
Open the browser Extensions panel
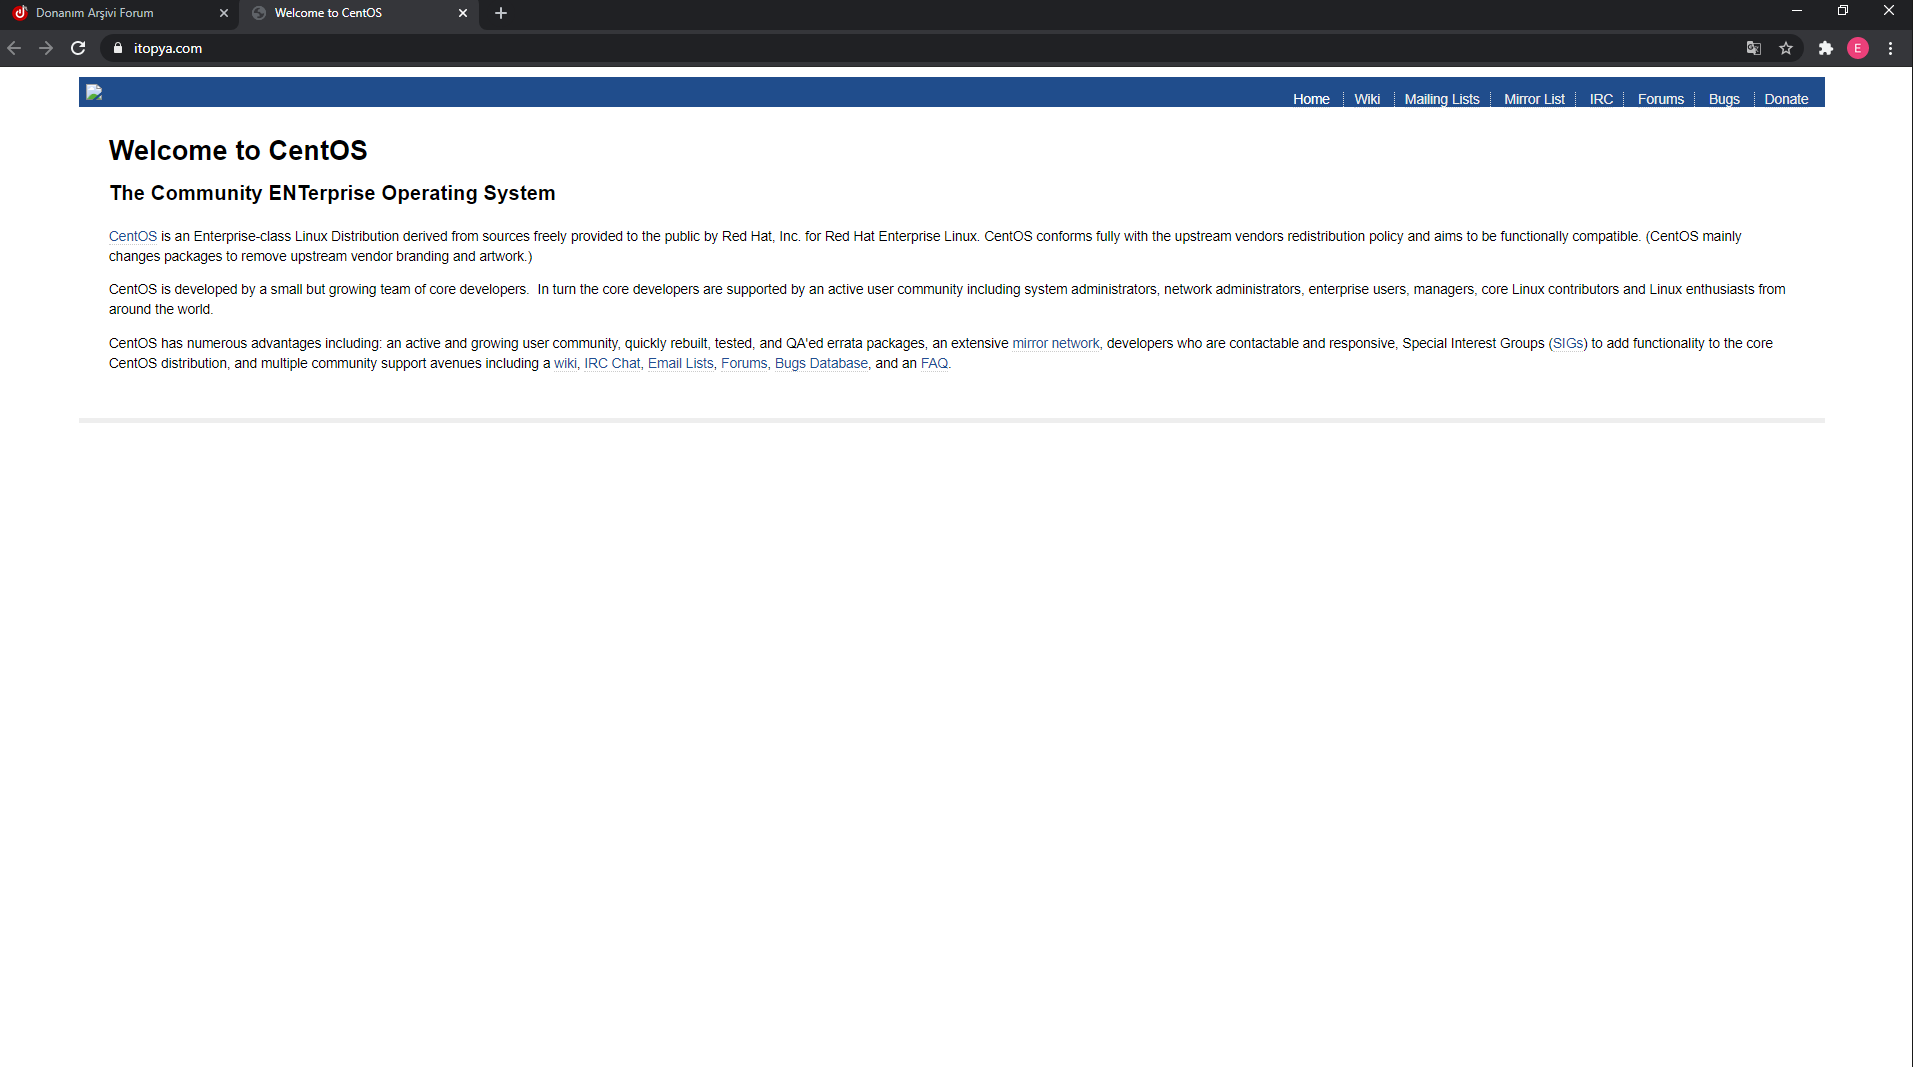pyautogui.click(x=1825, y=47)
